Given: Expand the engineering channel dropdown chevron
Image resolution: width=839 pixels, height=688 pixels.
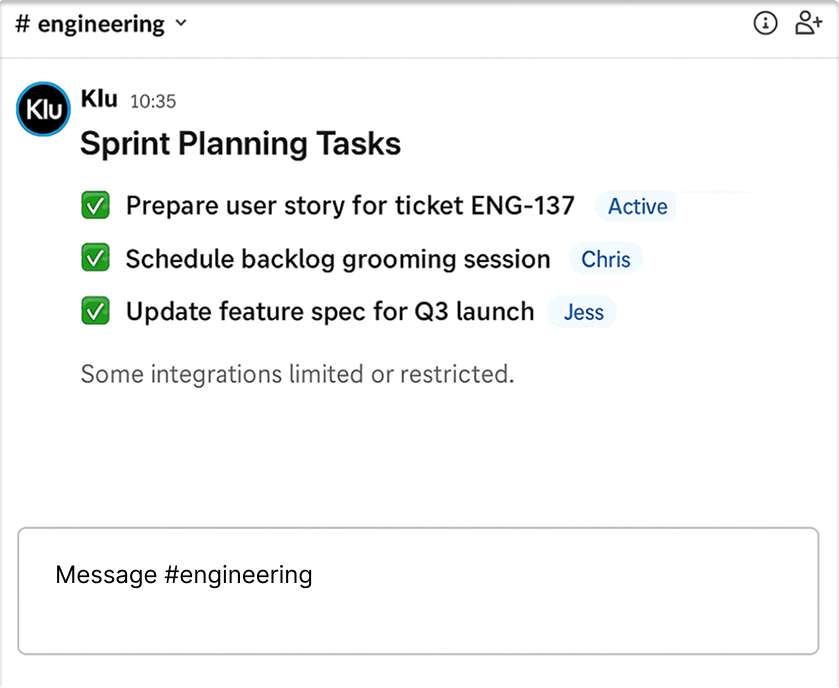Looking at the screenshot, I should tap(181, 23).
